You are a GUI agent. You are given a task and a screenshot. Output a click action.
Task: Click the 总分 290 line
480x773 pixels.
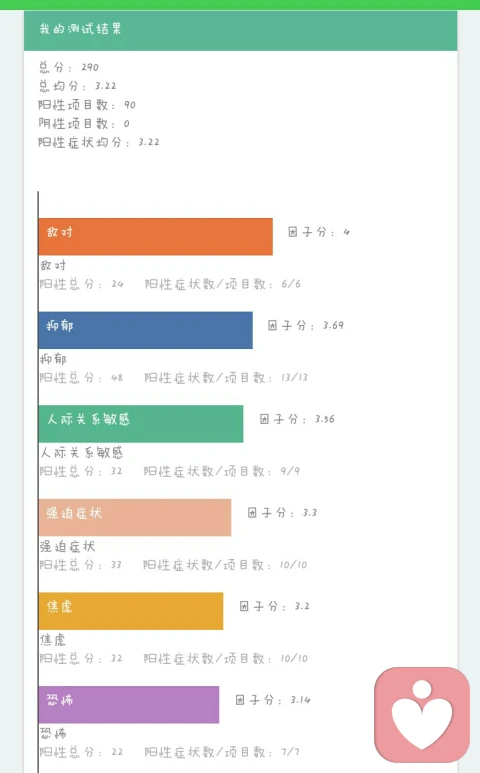69,67
